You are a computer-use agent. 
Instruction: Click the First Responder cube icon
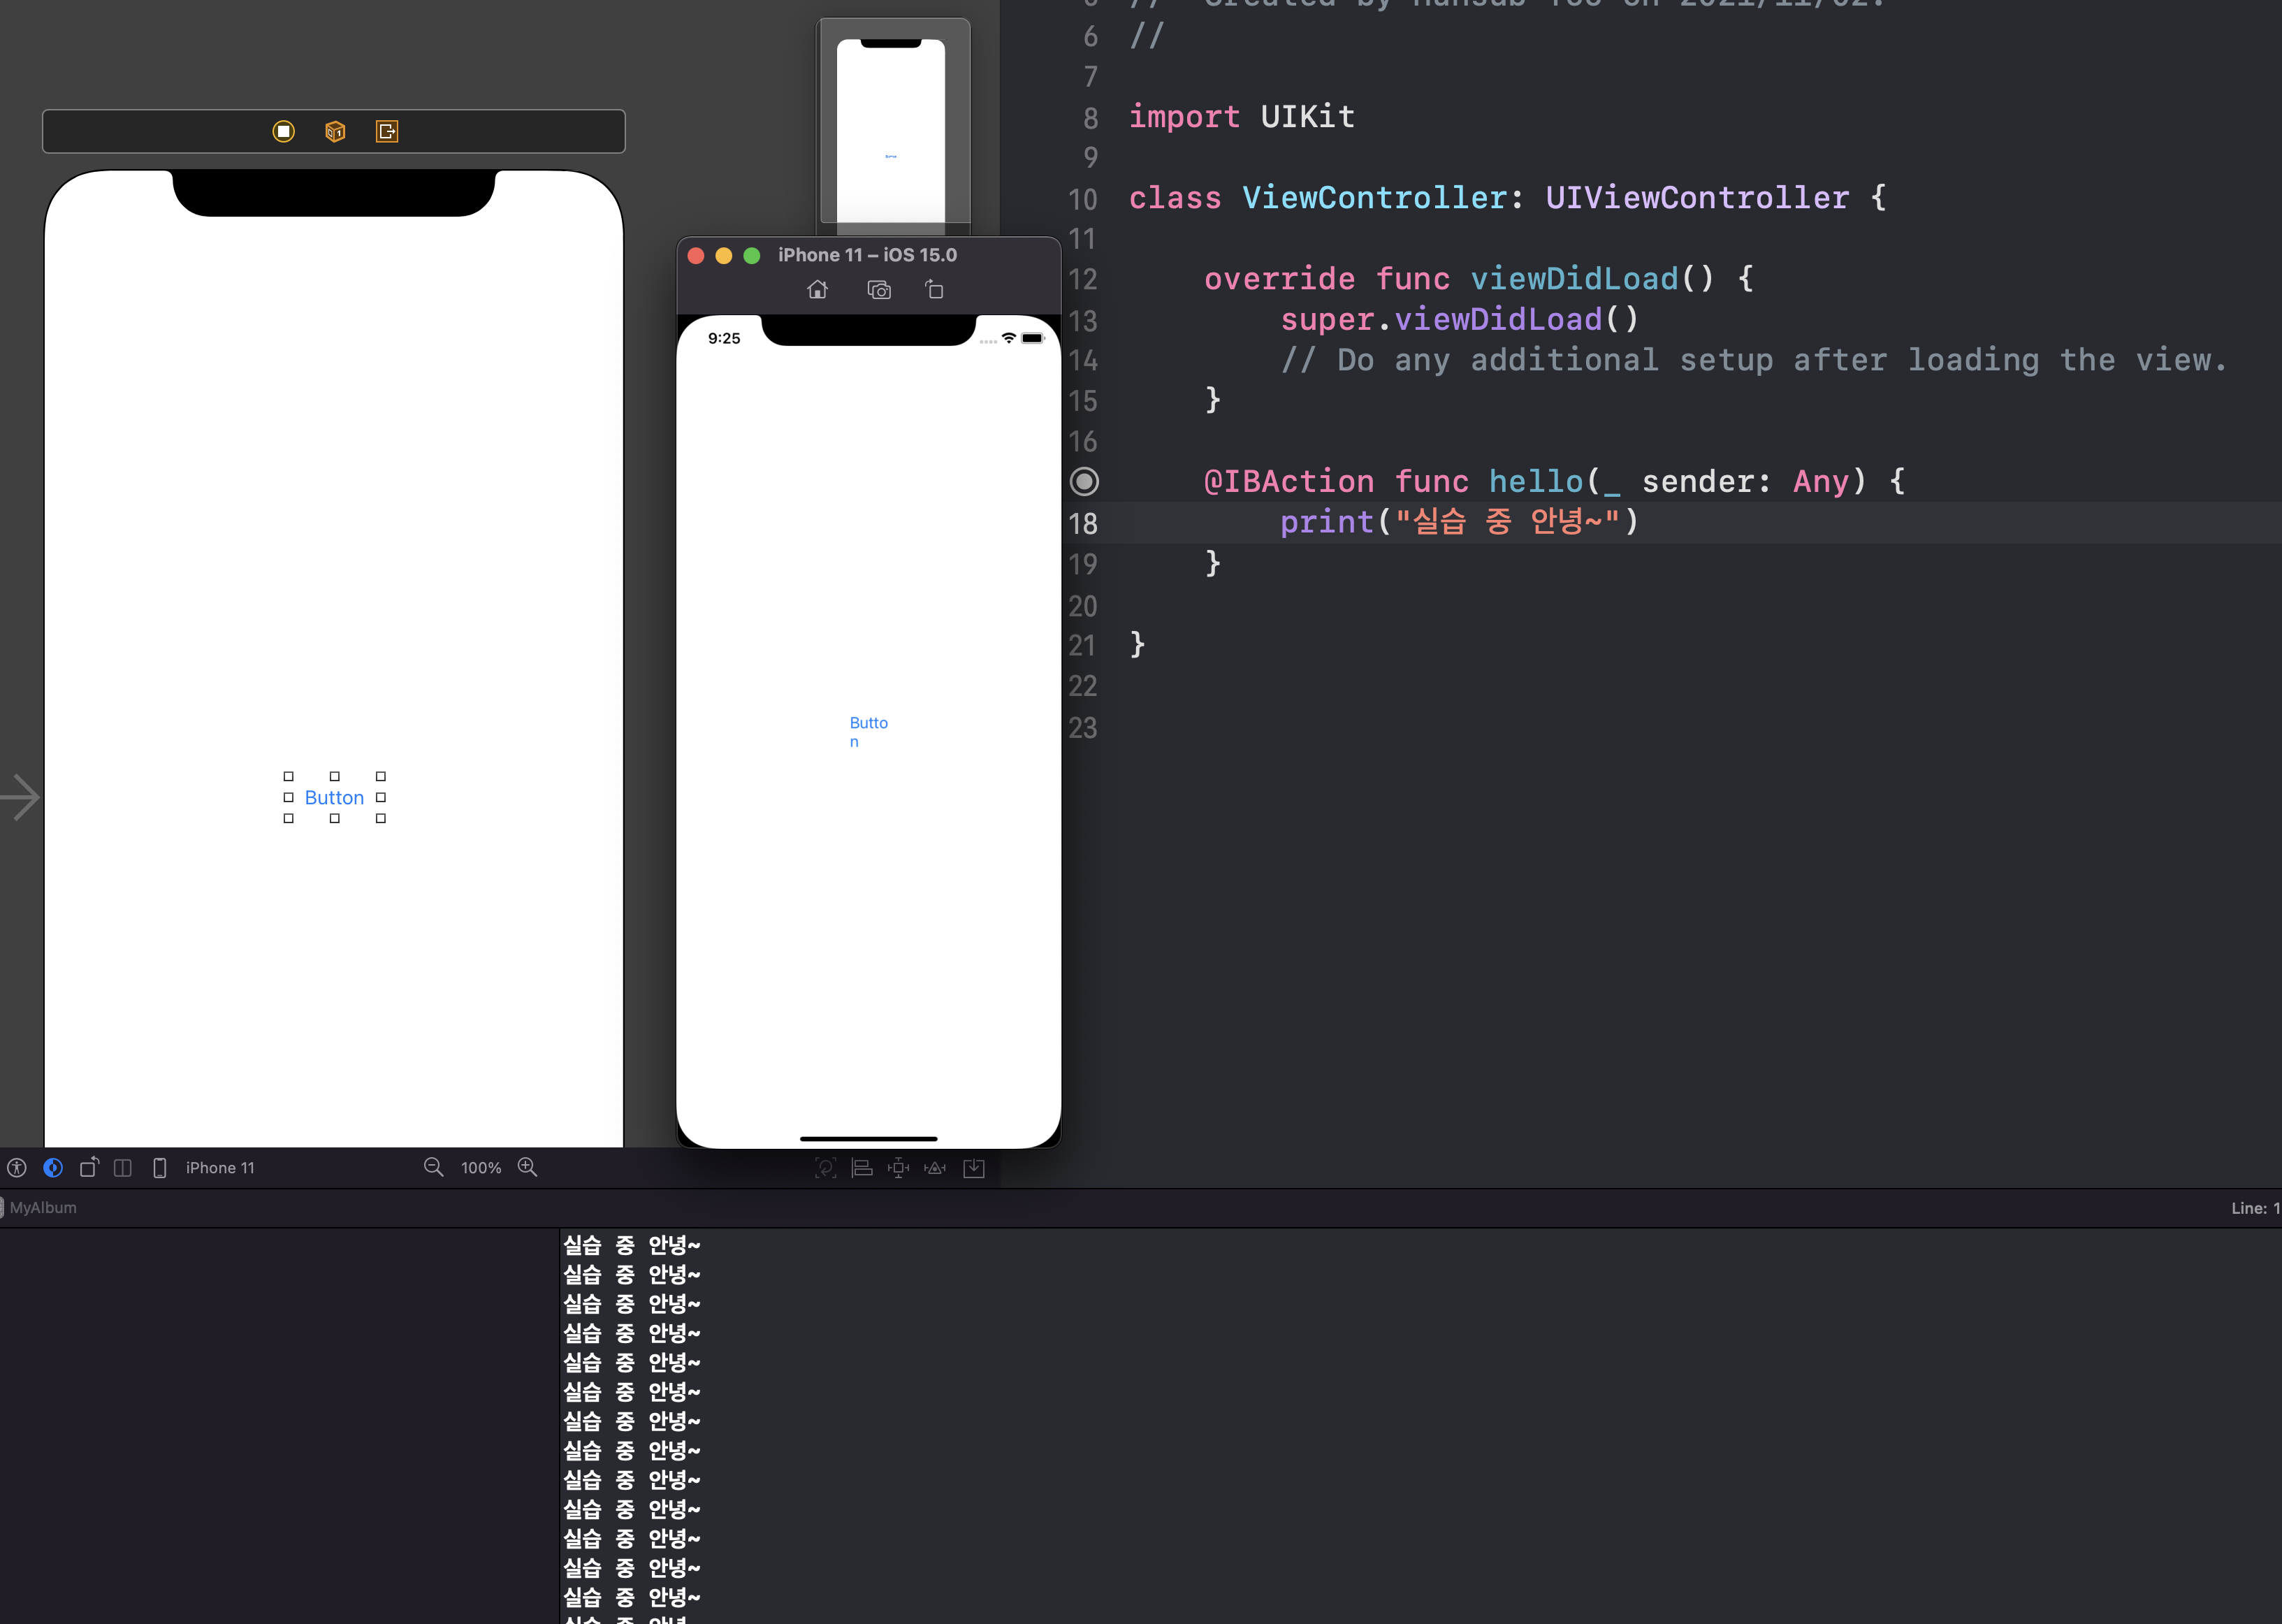pos(335,131)
